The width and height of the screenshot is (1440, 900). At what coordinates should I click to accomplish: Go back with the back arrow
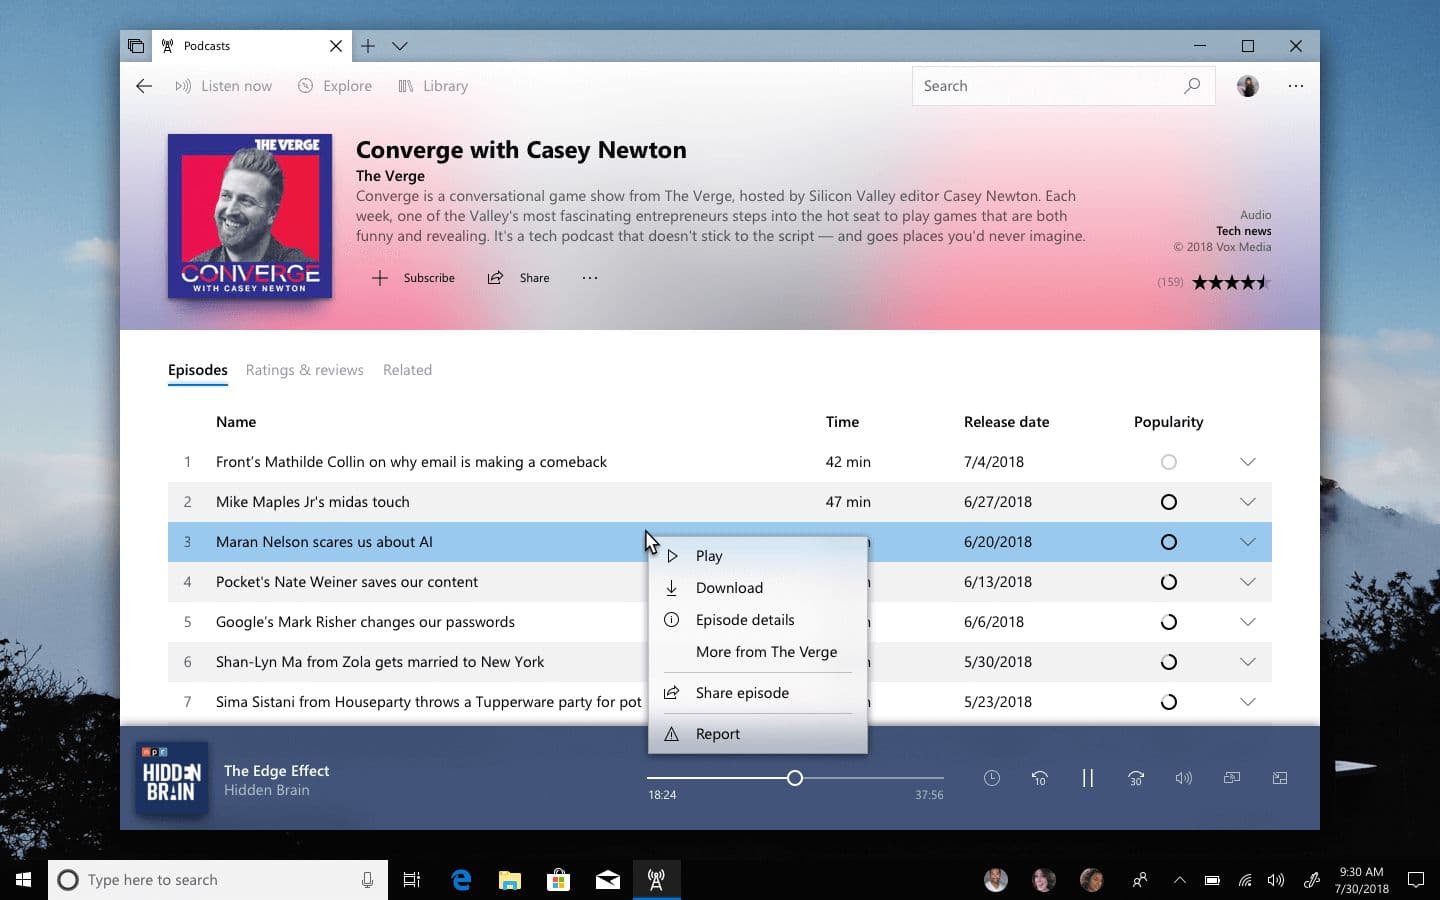[144, 86]
